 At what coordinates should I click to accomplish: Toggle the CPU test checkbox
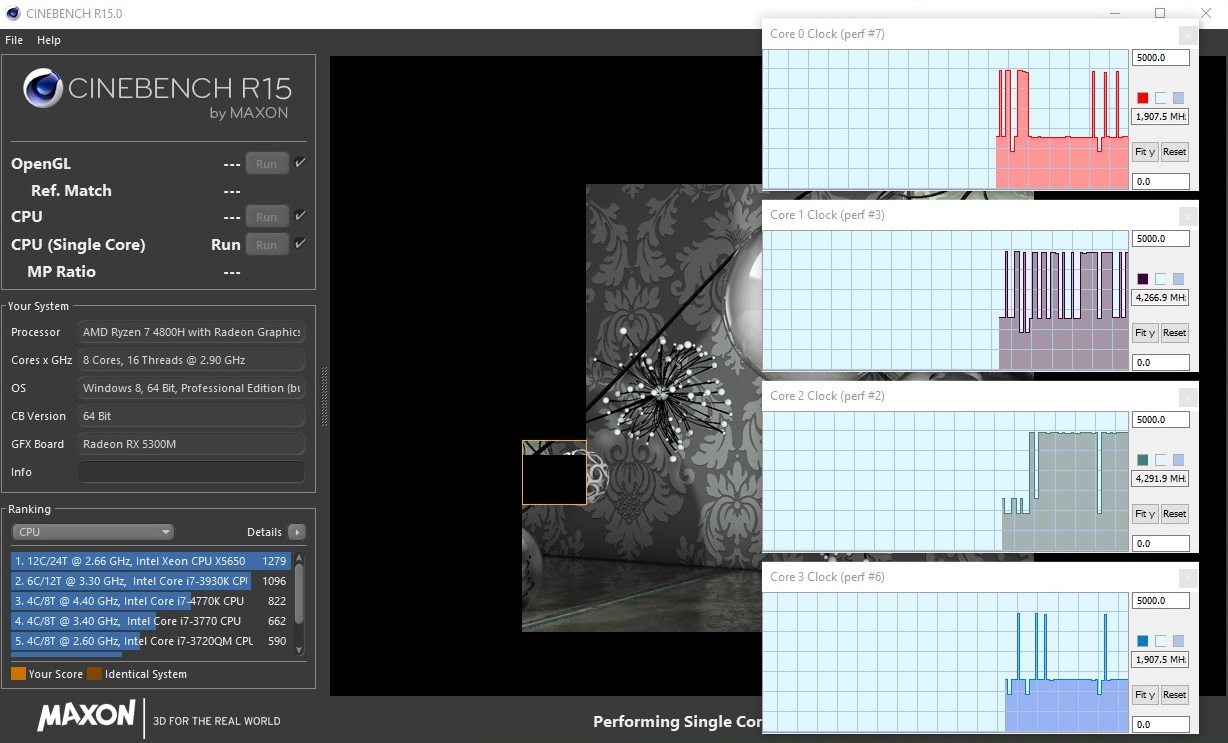coord(300,216)
